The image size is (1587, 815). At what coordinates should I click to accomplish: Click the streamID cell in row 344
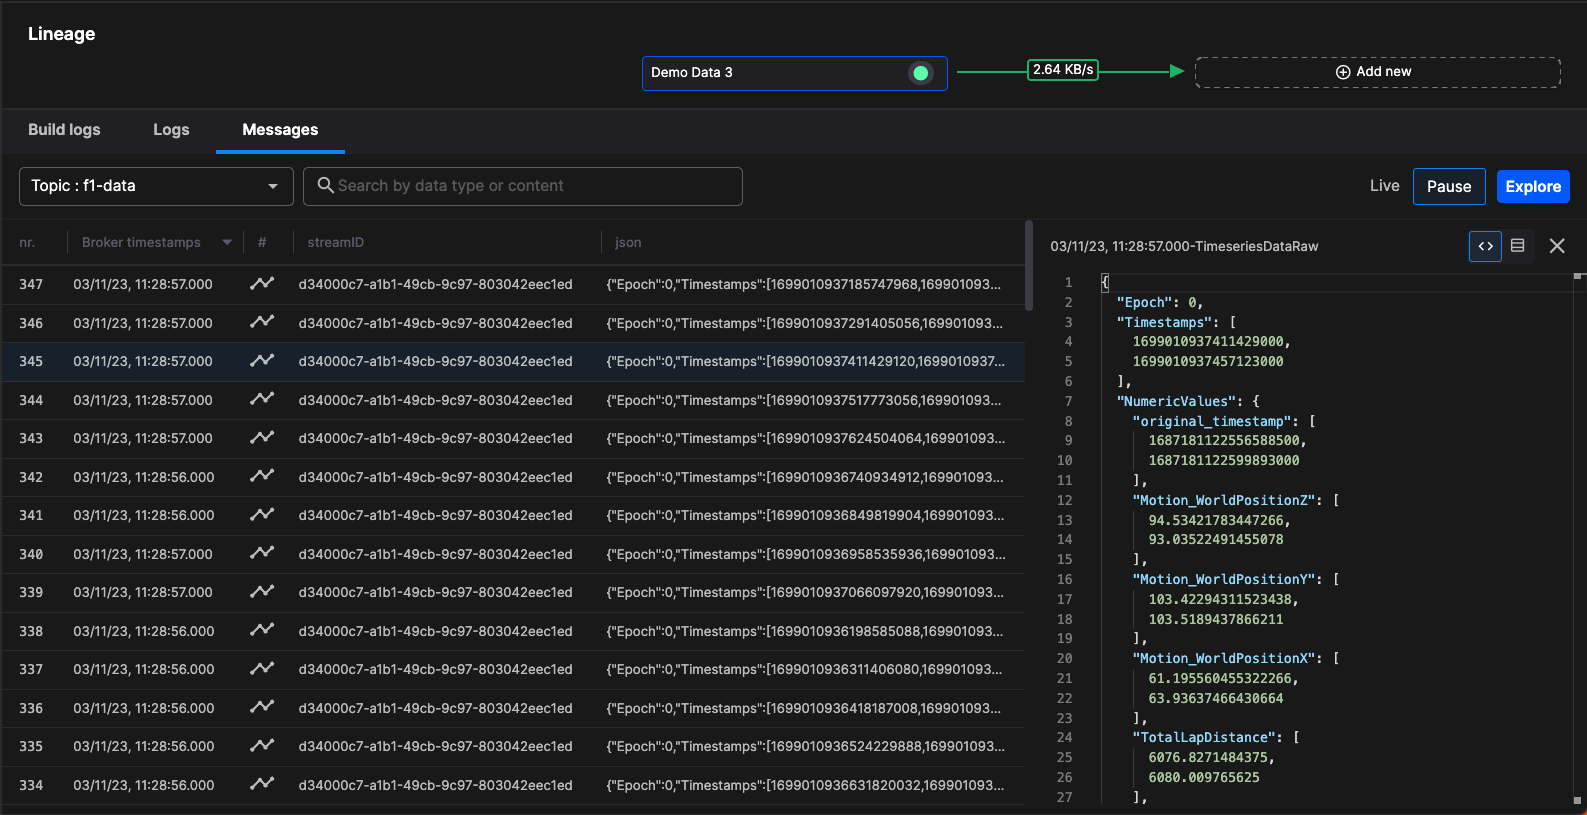(x=436, y=400)
